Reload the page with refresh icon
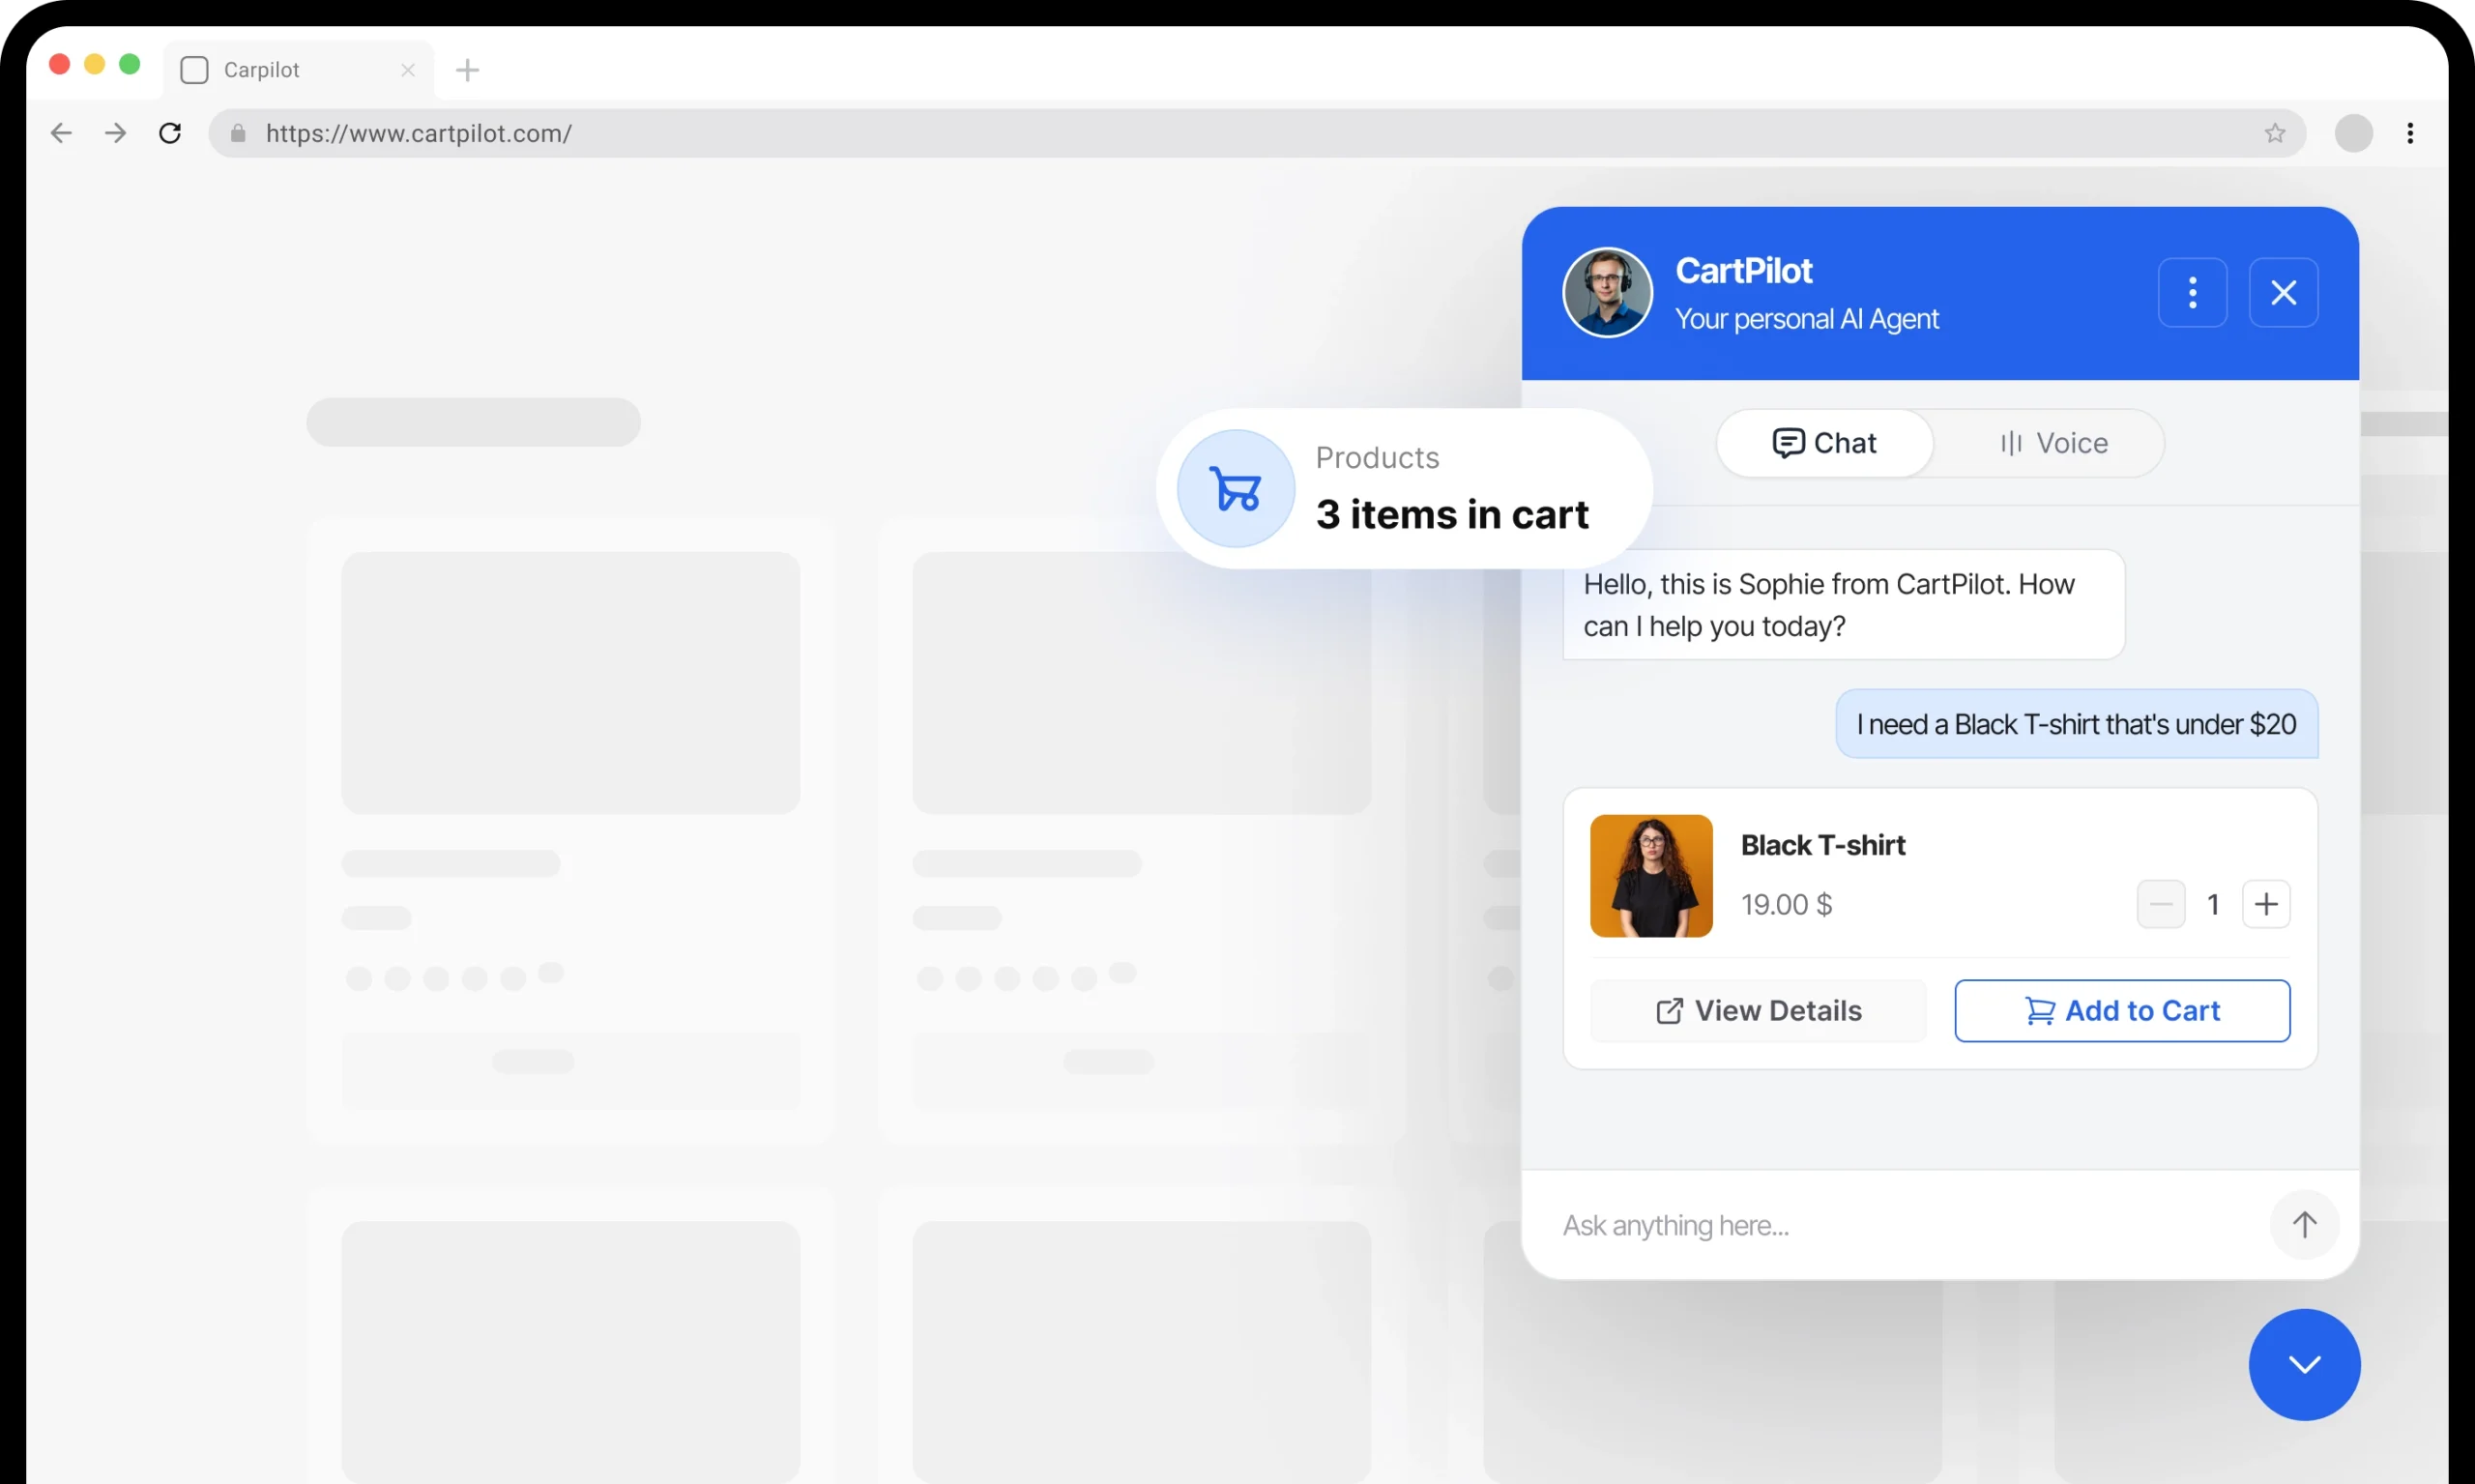This screenshot has height=1484, width=2475. pyautogui.click(x=170, y=133)
